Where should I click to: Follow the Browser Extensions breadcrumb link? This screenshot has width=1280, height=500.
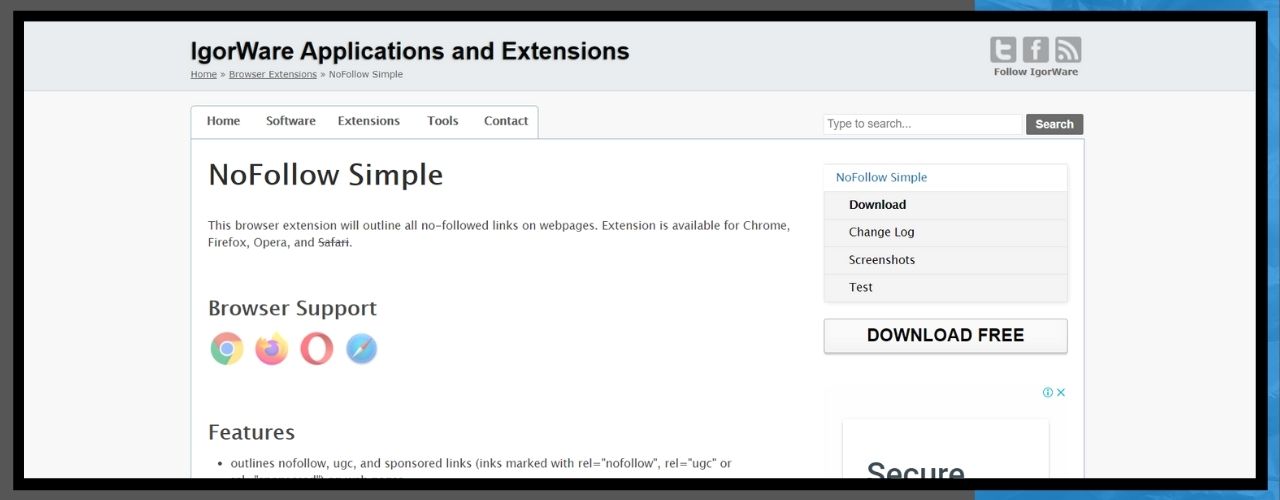click(x=272, y=74)
